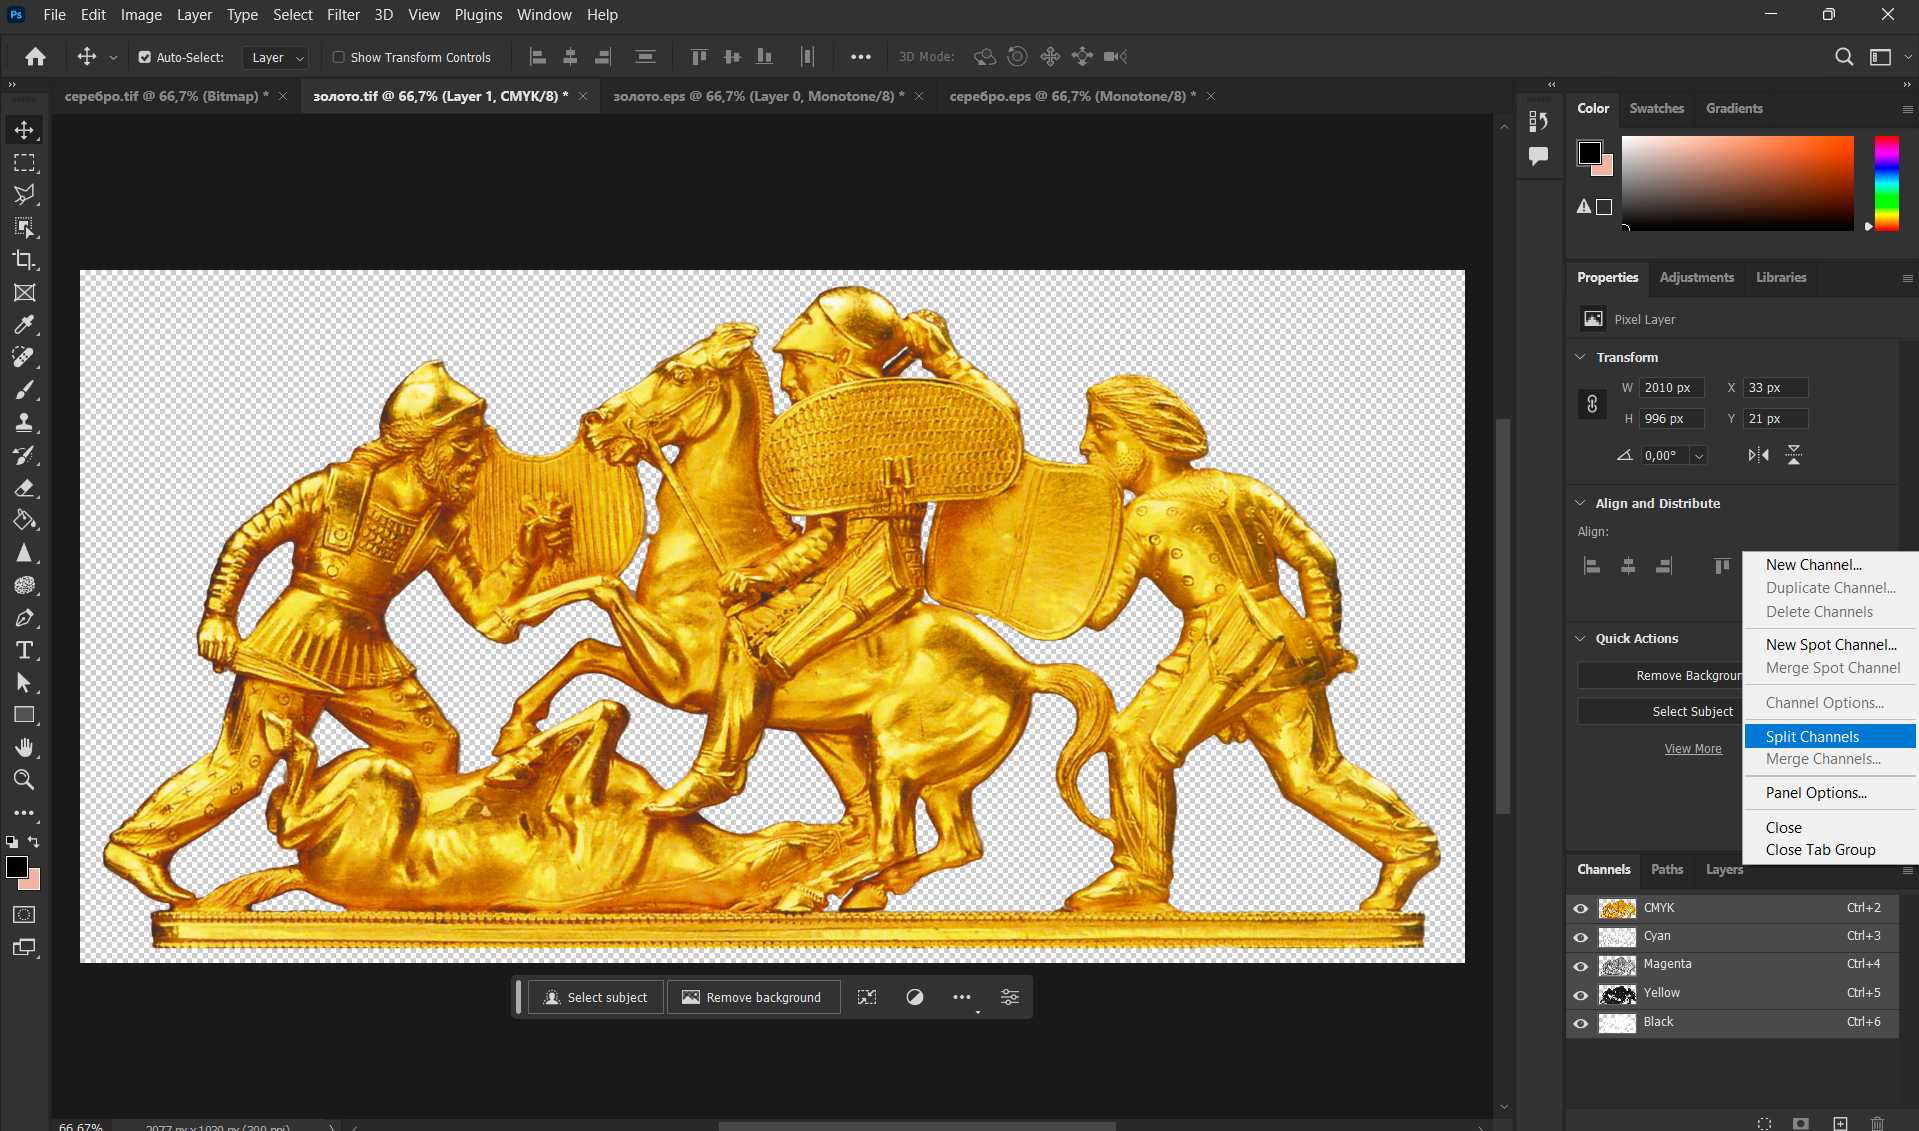Screen dimensions: 1919x1131
Task: Switch to the Adjustments tab
Action: pyautogui.click(x=1696, y=277)
